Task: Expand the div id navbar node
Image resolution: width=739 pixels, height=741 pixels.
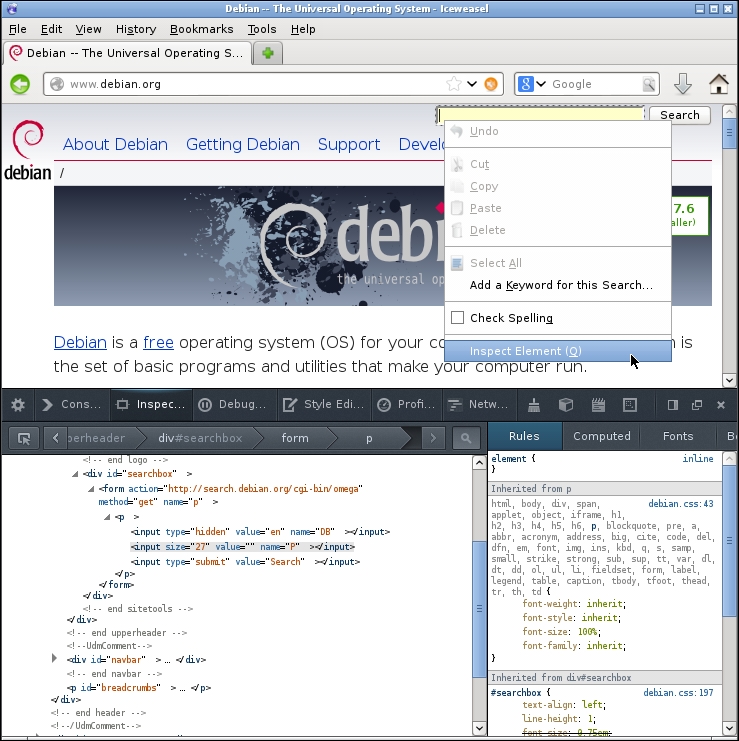Action: tap(54, 658)
